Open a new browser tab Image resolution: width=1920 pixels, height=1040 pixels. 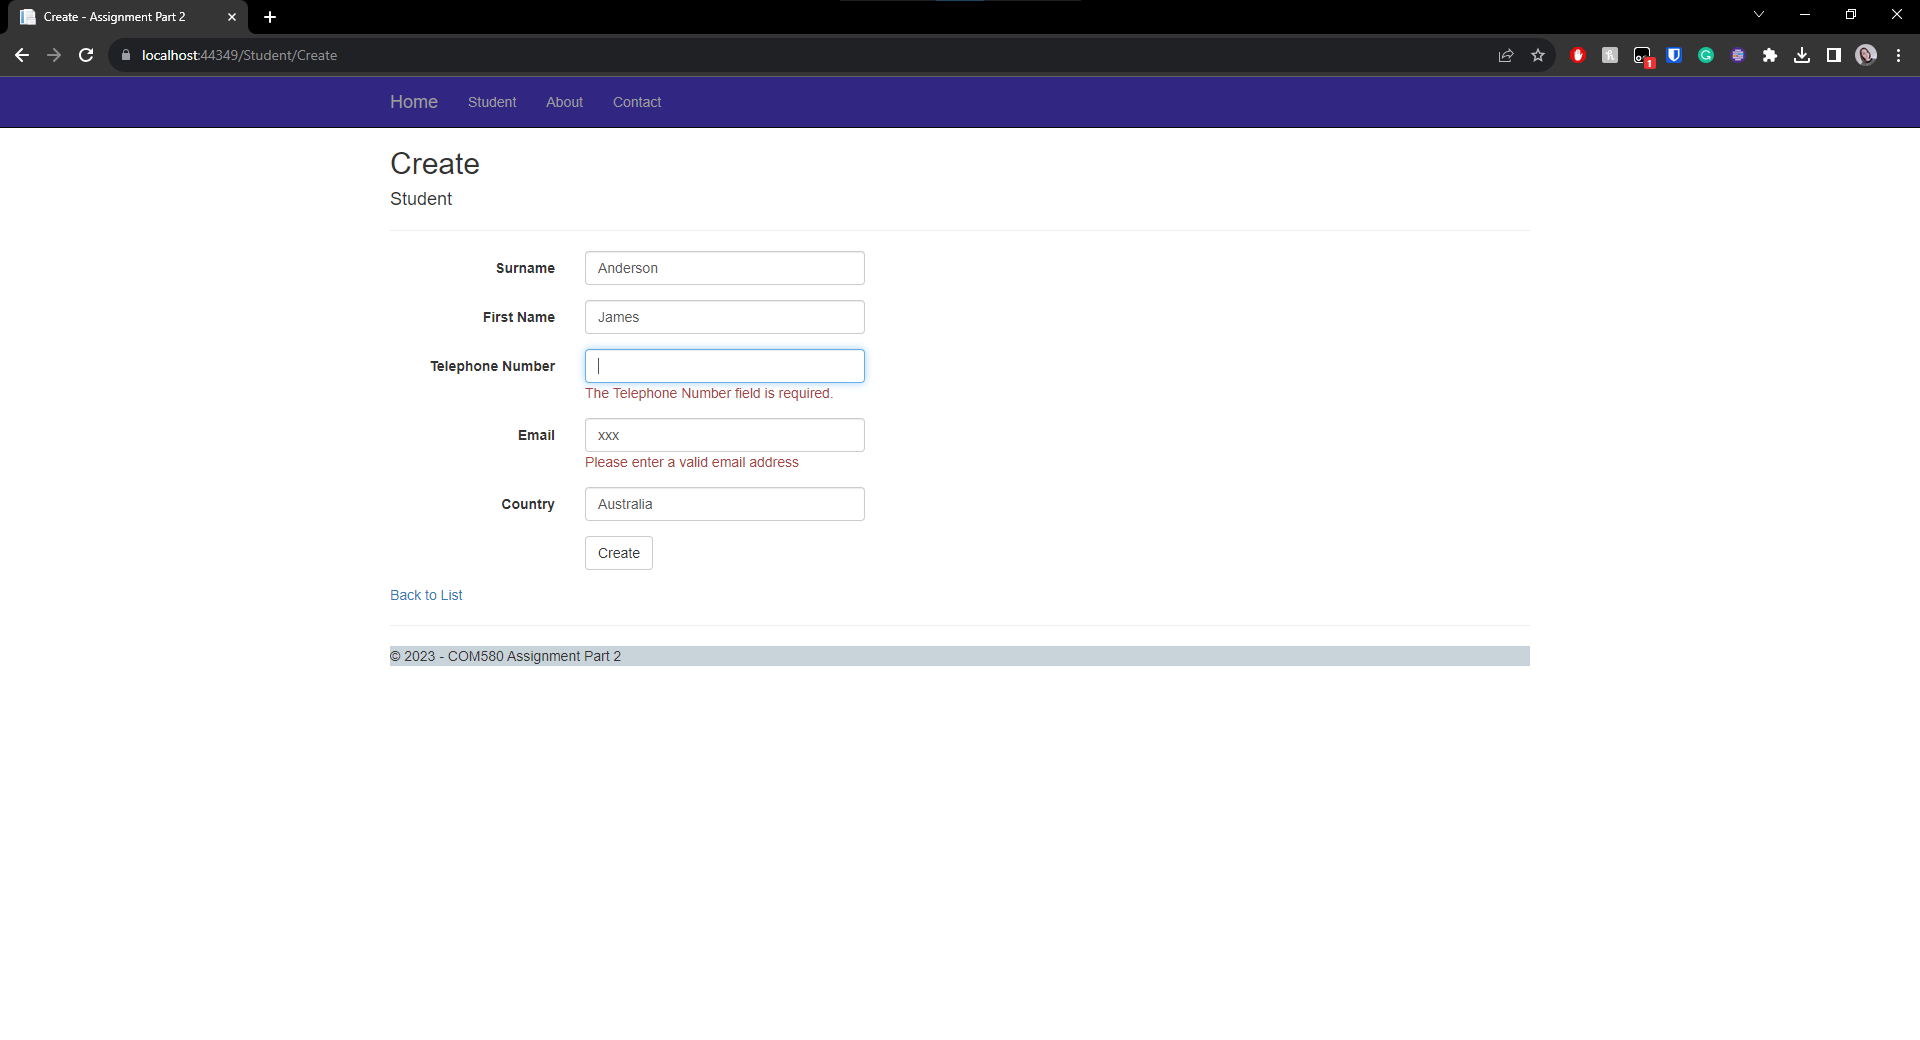(270, 17)
